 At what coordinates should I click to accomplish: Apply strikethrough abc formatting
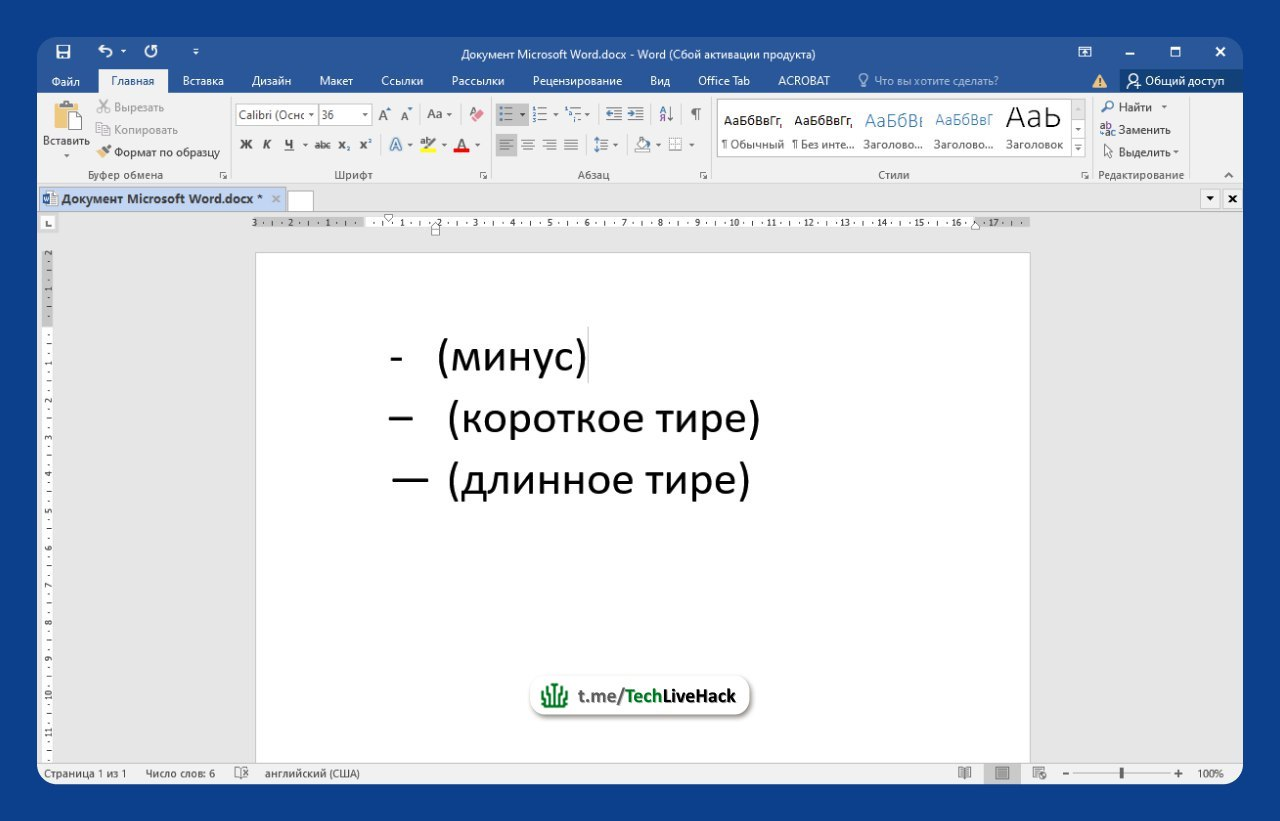pos(322,145)
